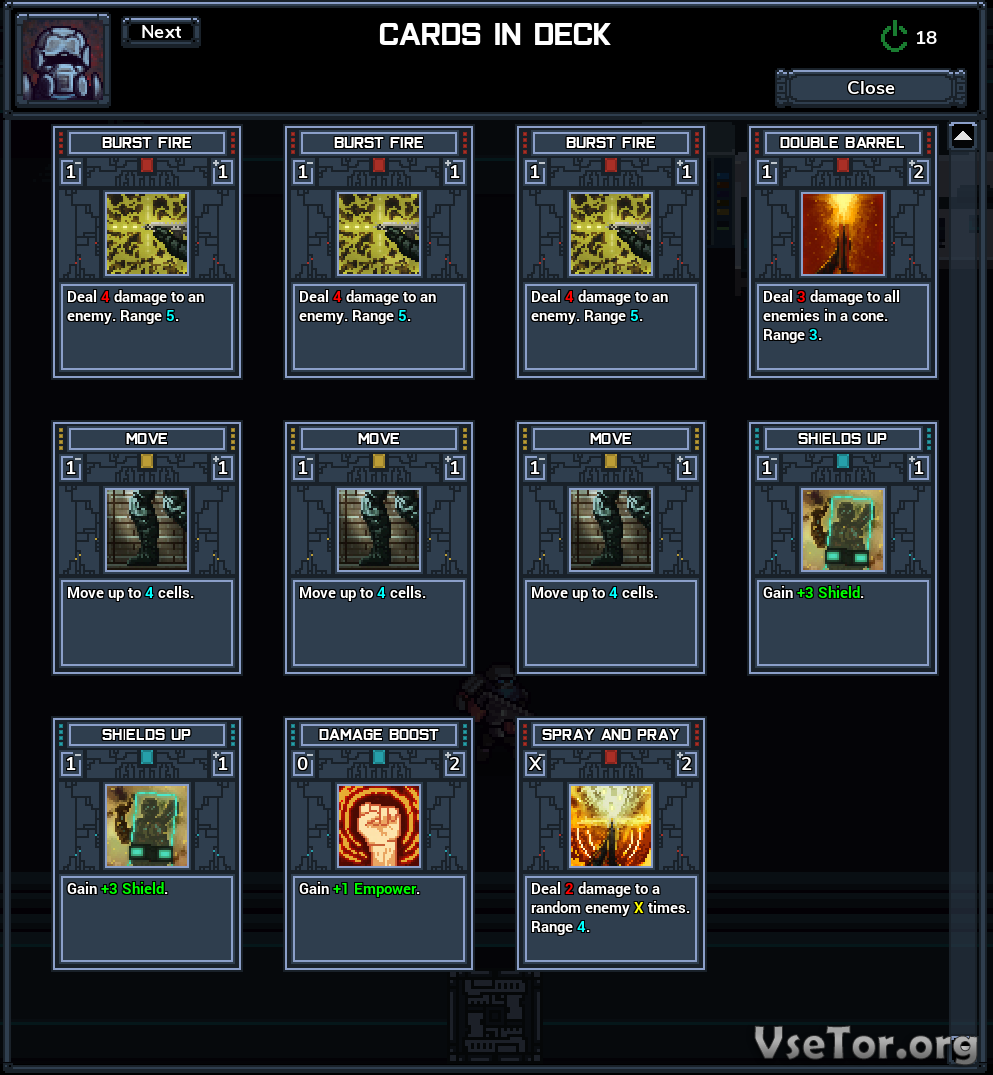The height and width of the screenshot is (1075, 993).
Task: Click the 0 cost icon on Damage Boost
Action: (303, 763)
